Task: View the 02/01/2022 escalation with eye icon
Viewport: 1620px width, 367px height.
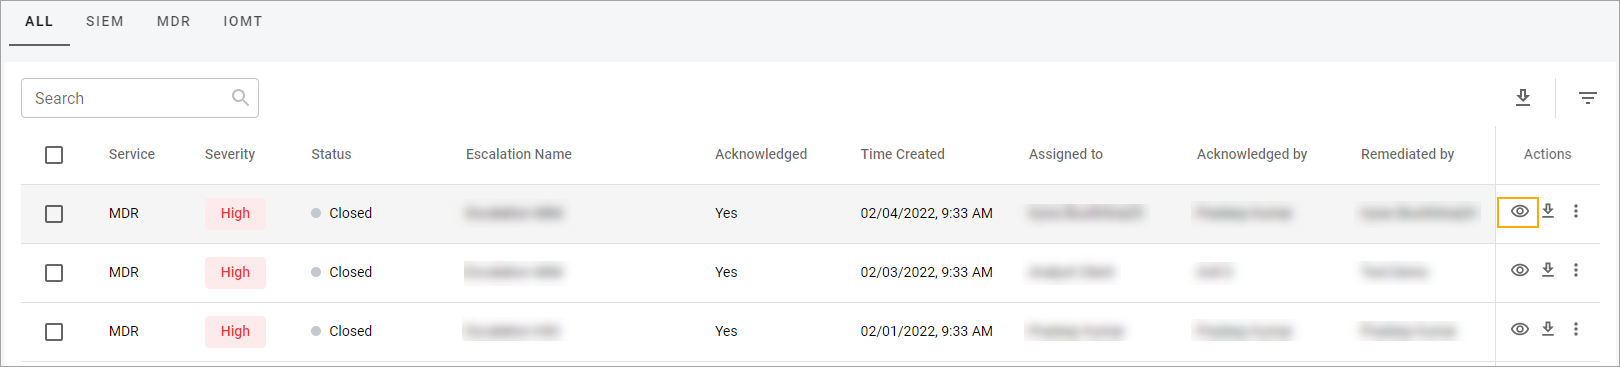Action: (1519, 329)
